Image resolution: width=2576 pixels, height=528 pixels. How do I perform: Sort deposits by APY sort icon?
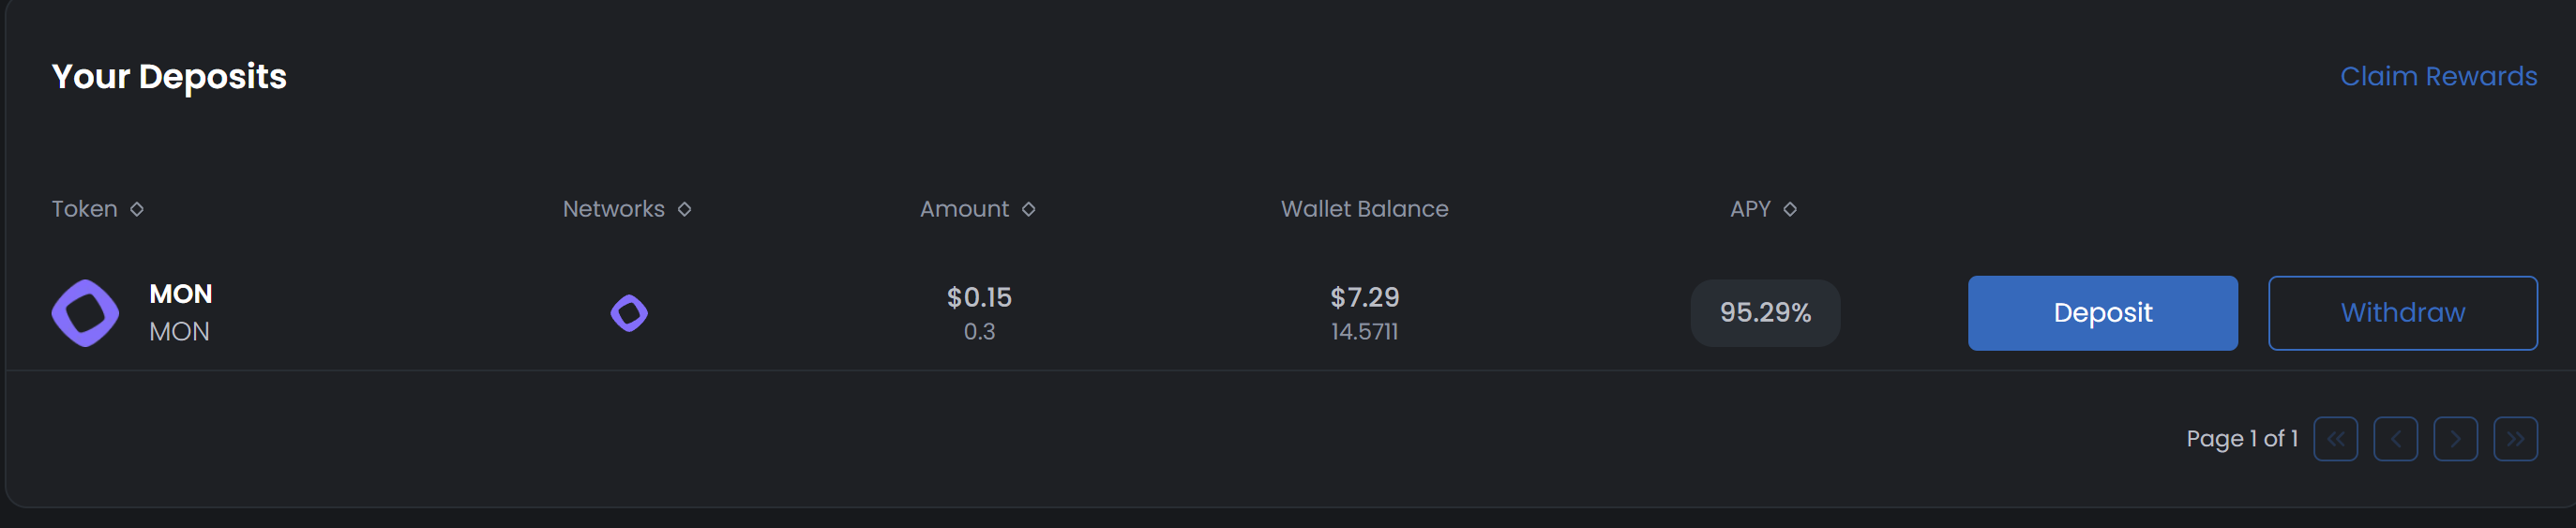tap(1790, 209)
